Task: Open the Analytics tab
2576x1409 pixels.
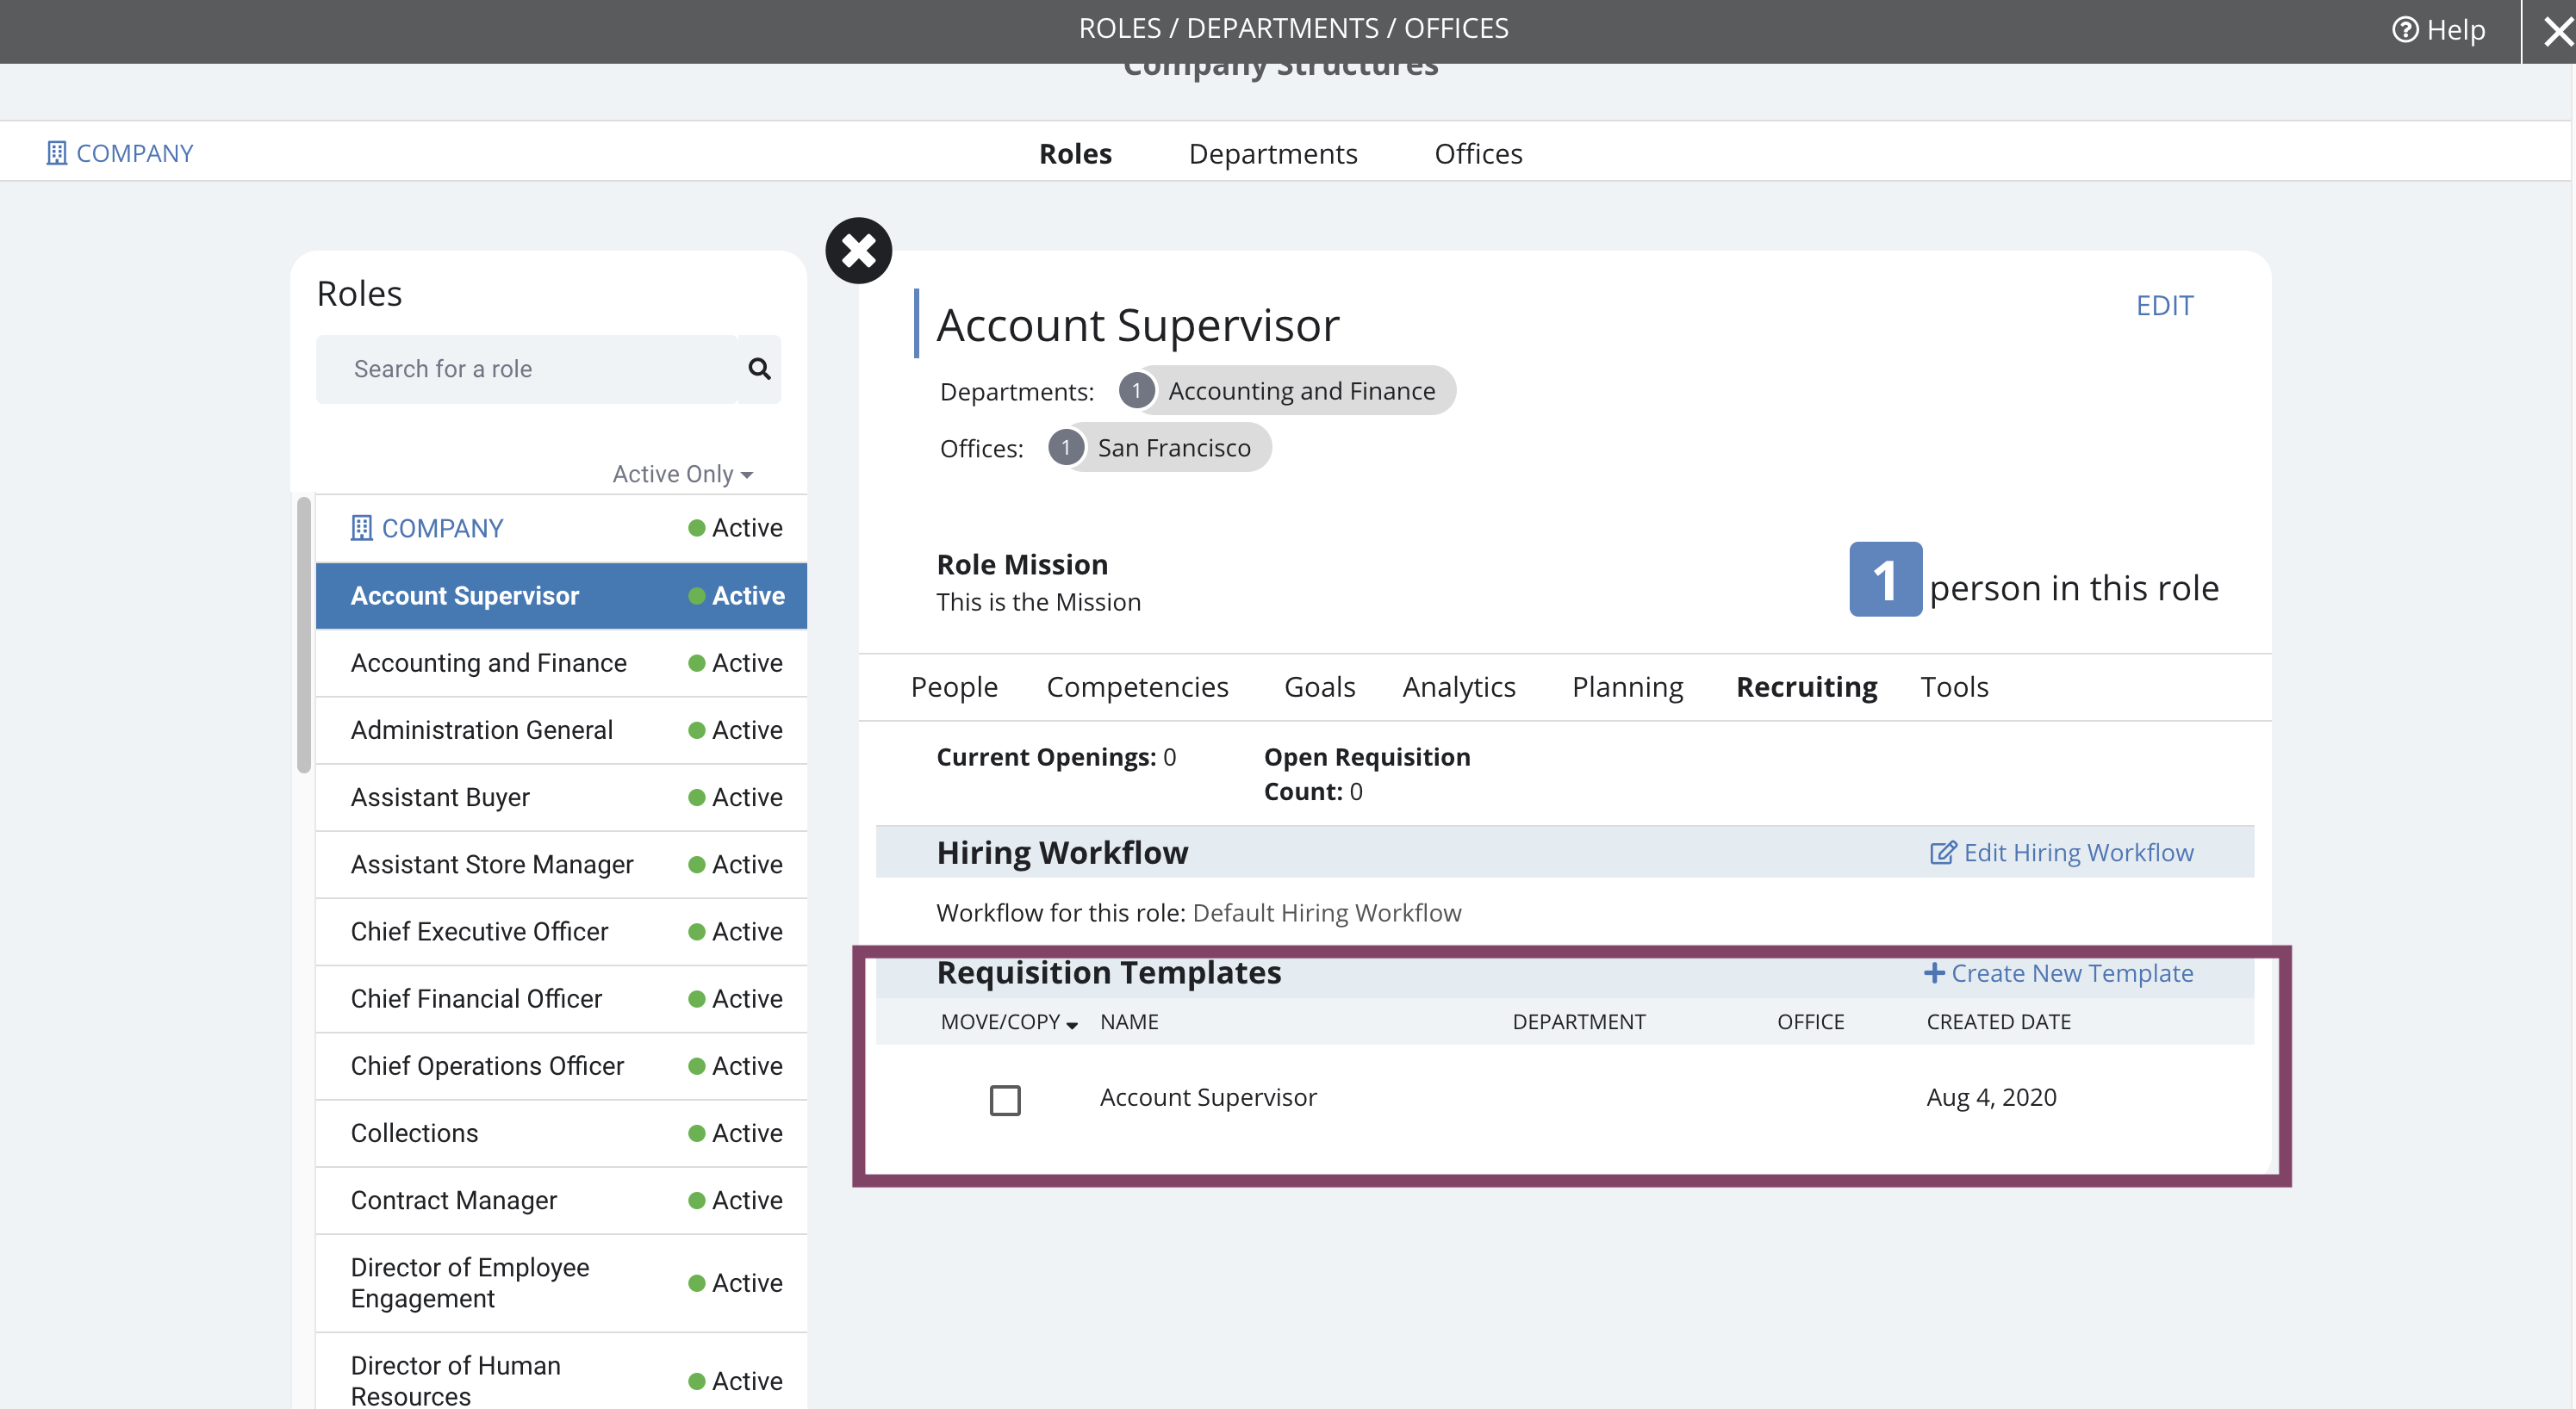Action: 1459,687
